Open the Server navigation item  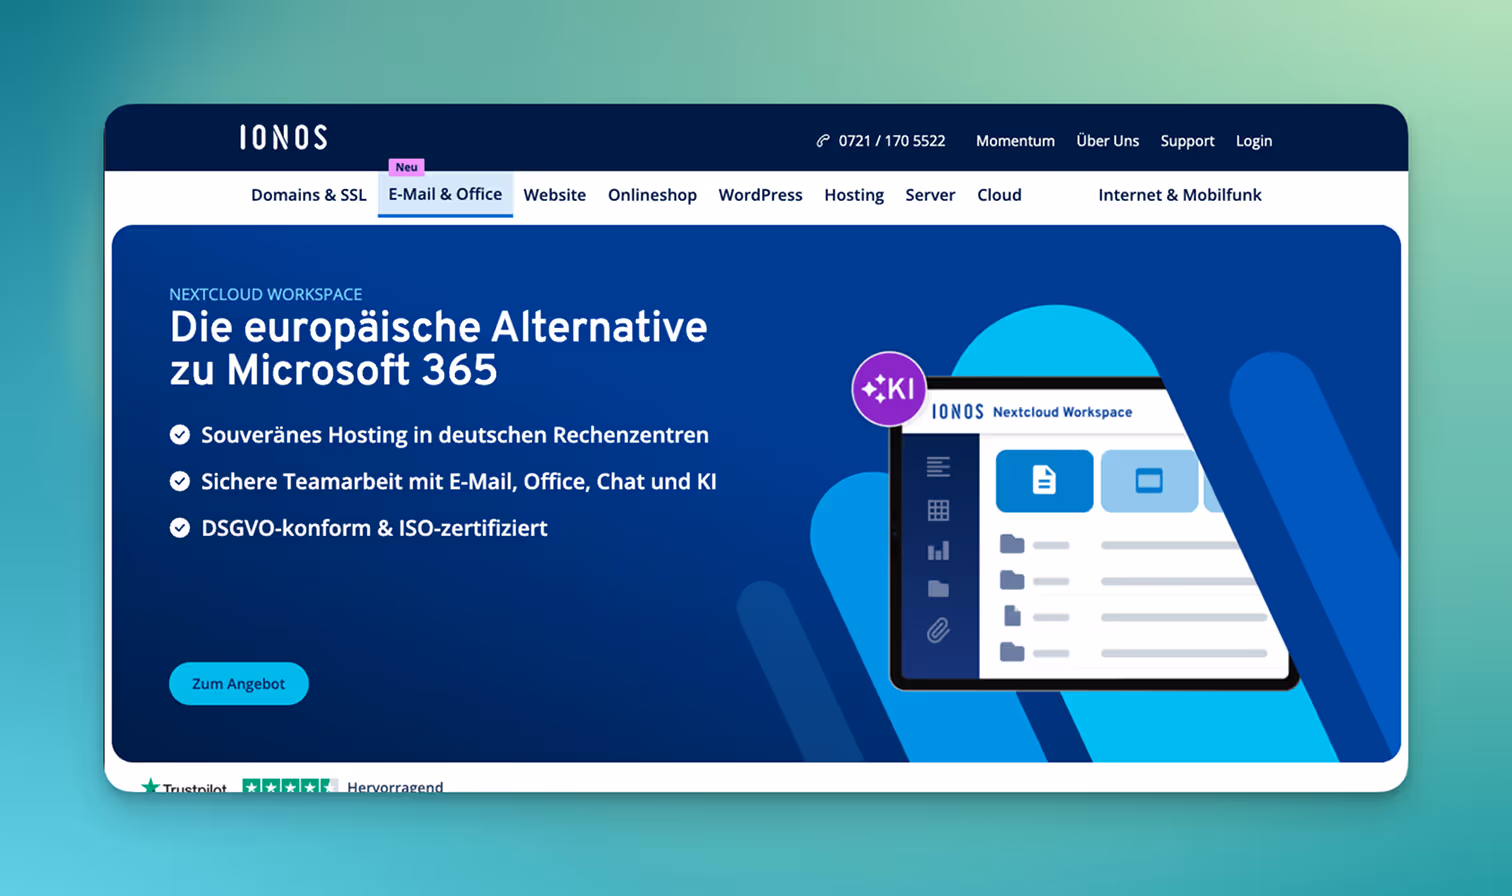(x=930, y=195)
